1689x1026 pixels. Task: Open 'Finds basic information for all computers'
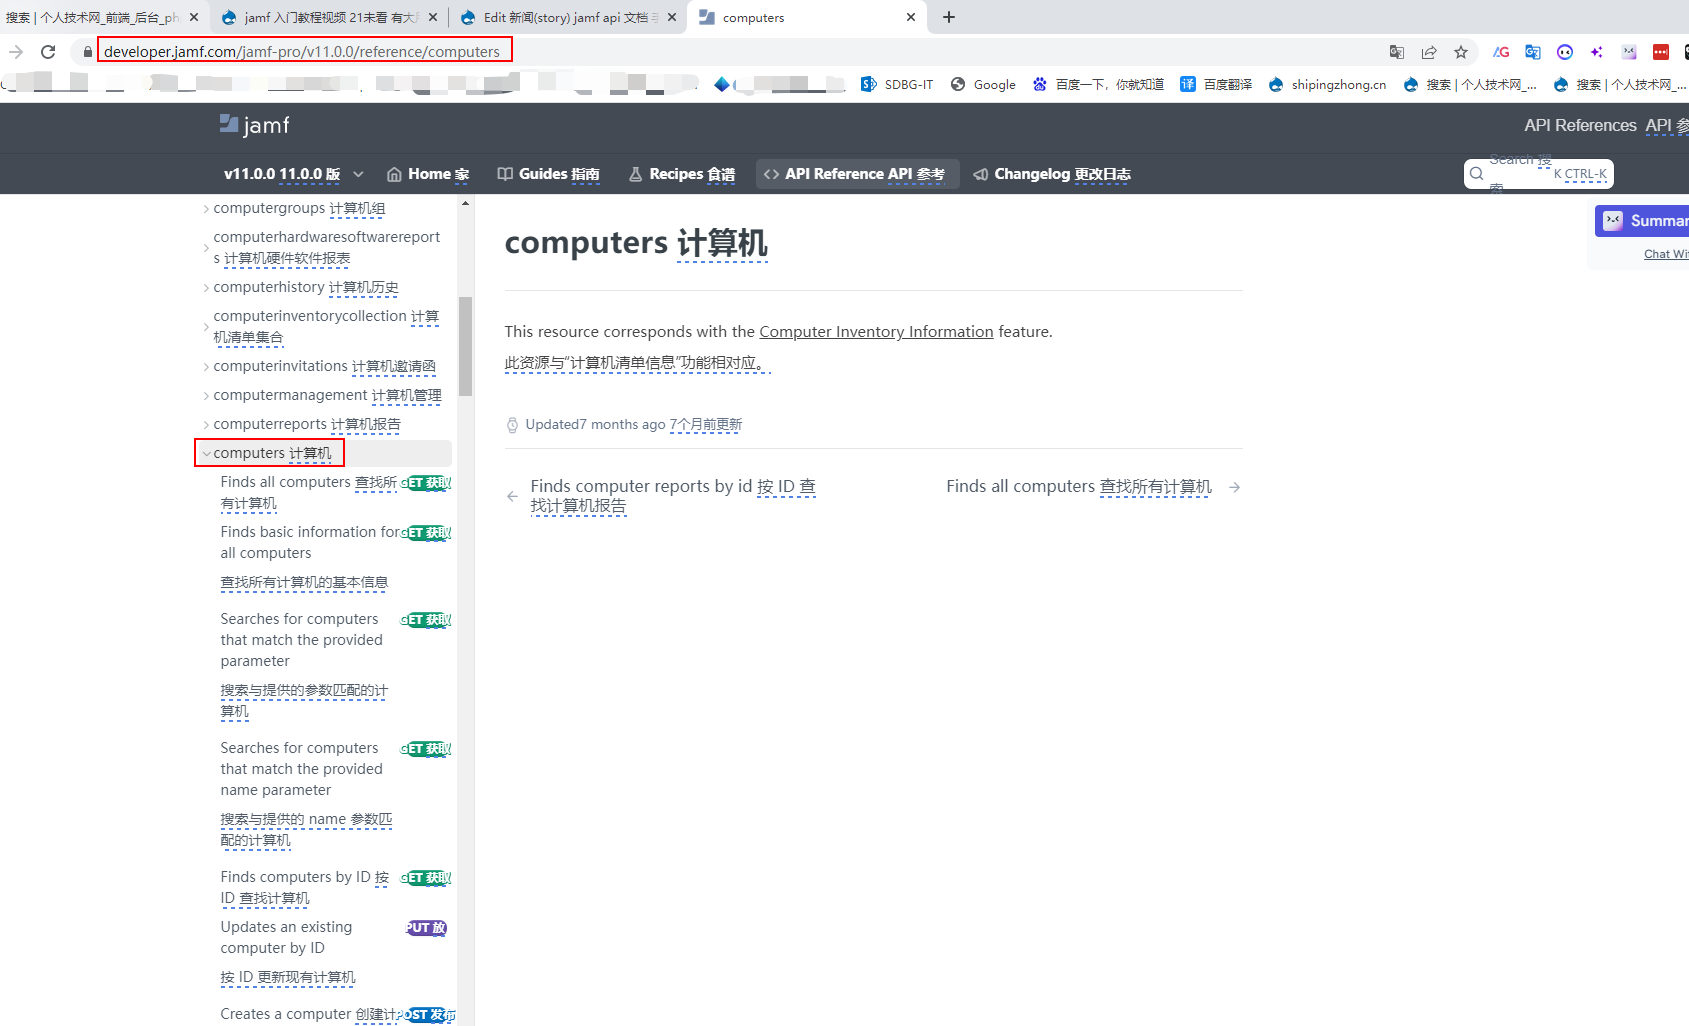click(334, 557)
